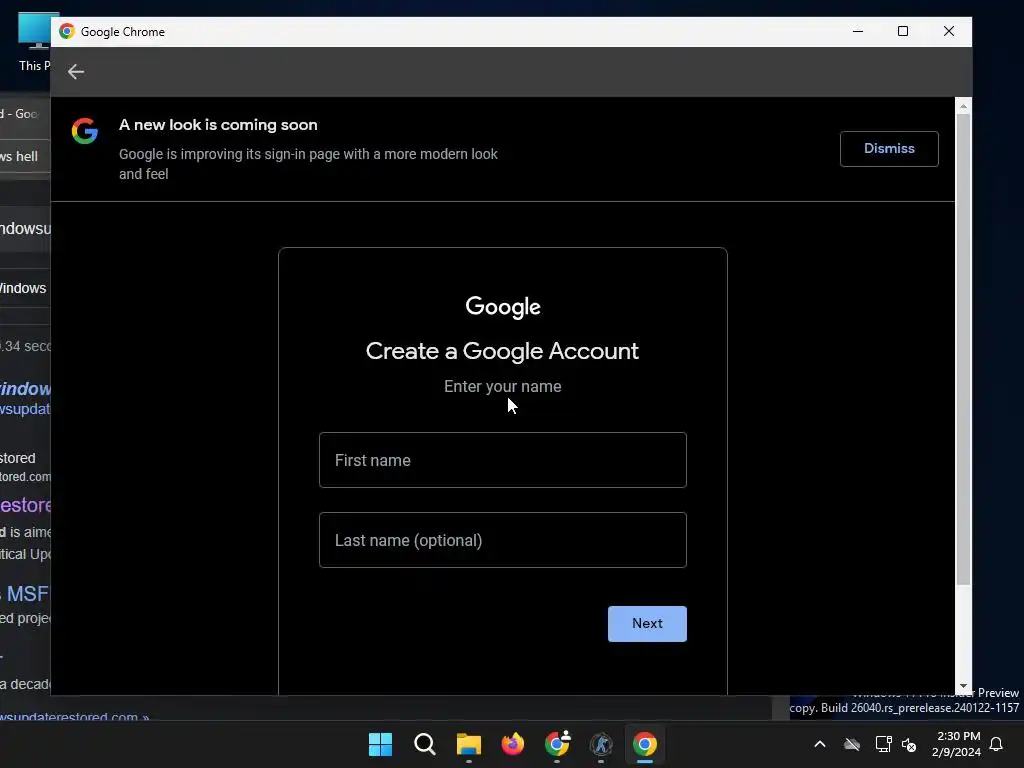This screenshot has width=1024, height=768.
Task: Show hidden system tray icons
Action: (820, 744)
